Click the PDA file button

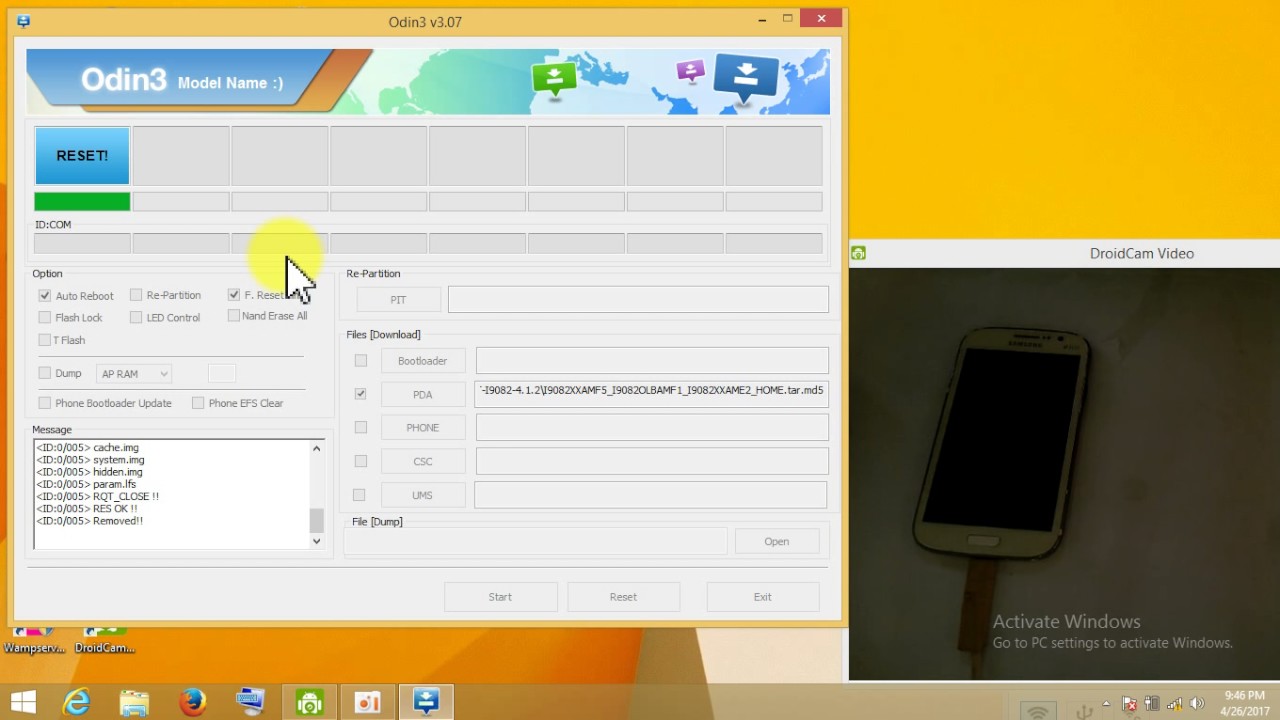(422, 394)
